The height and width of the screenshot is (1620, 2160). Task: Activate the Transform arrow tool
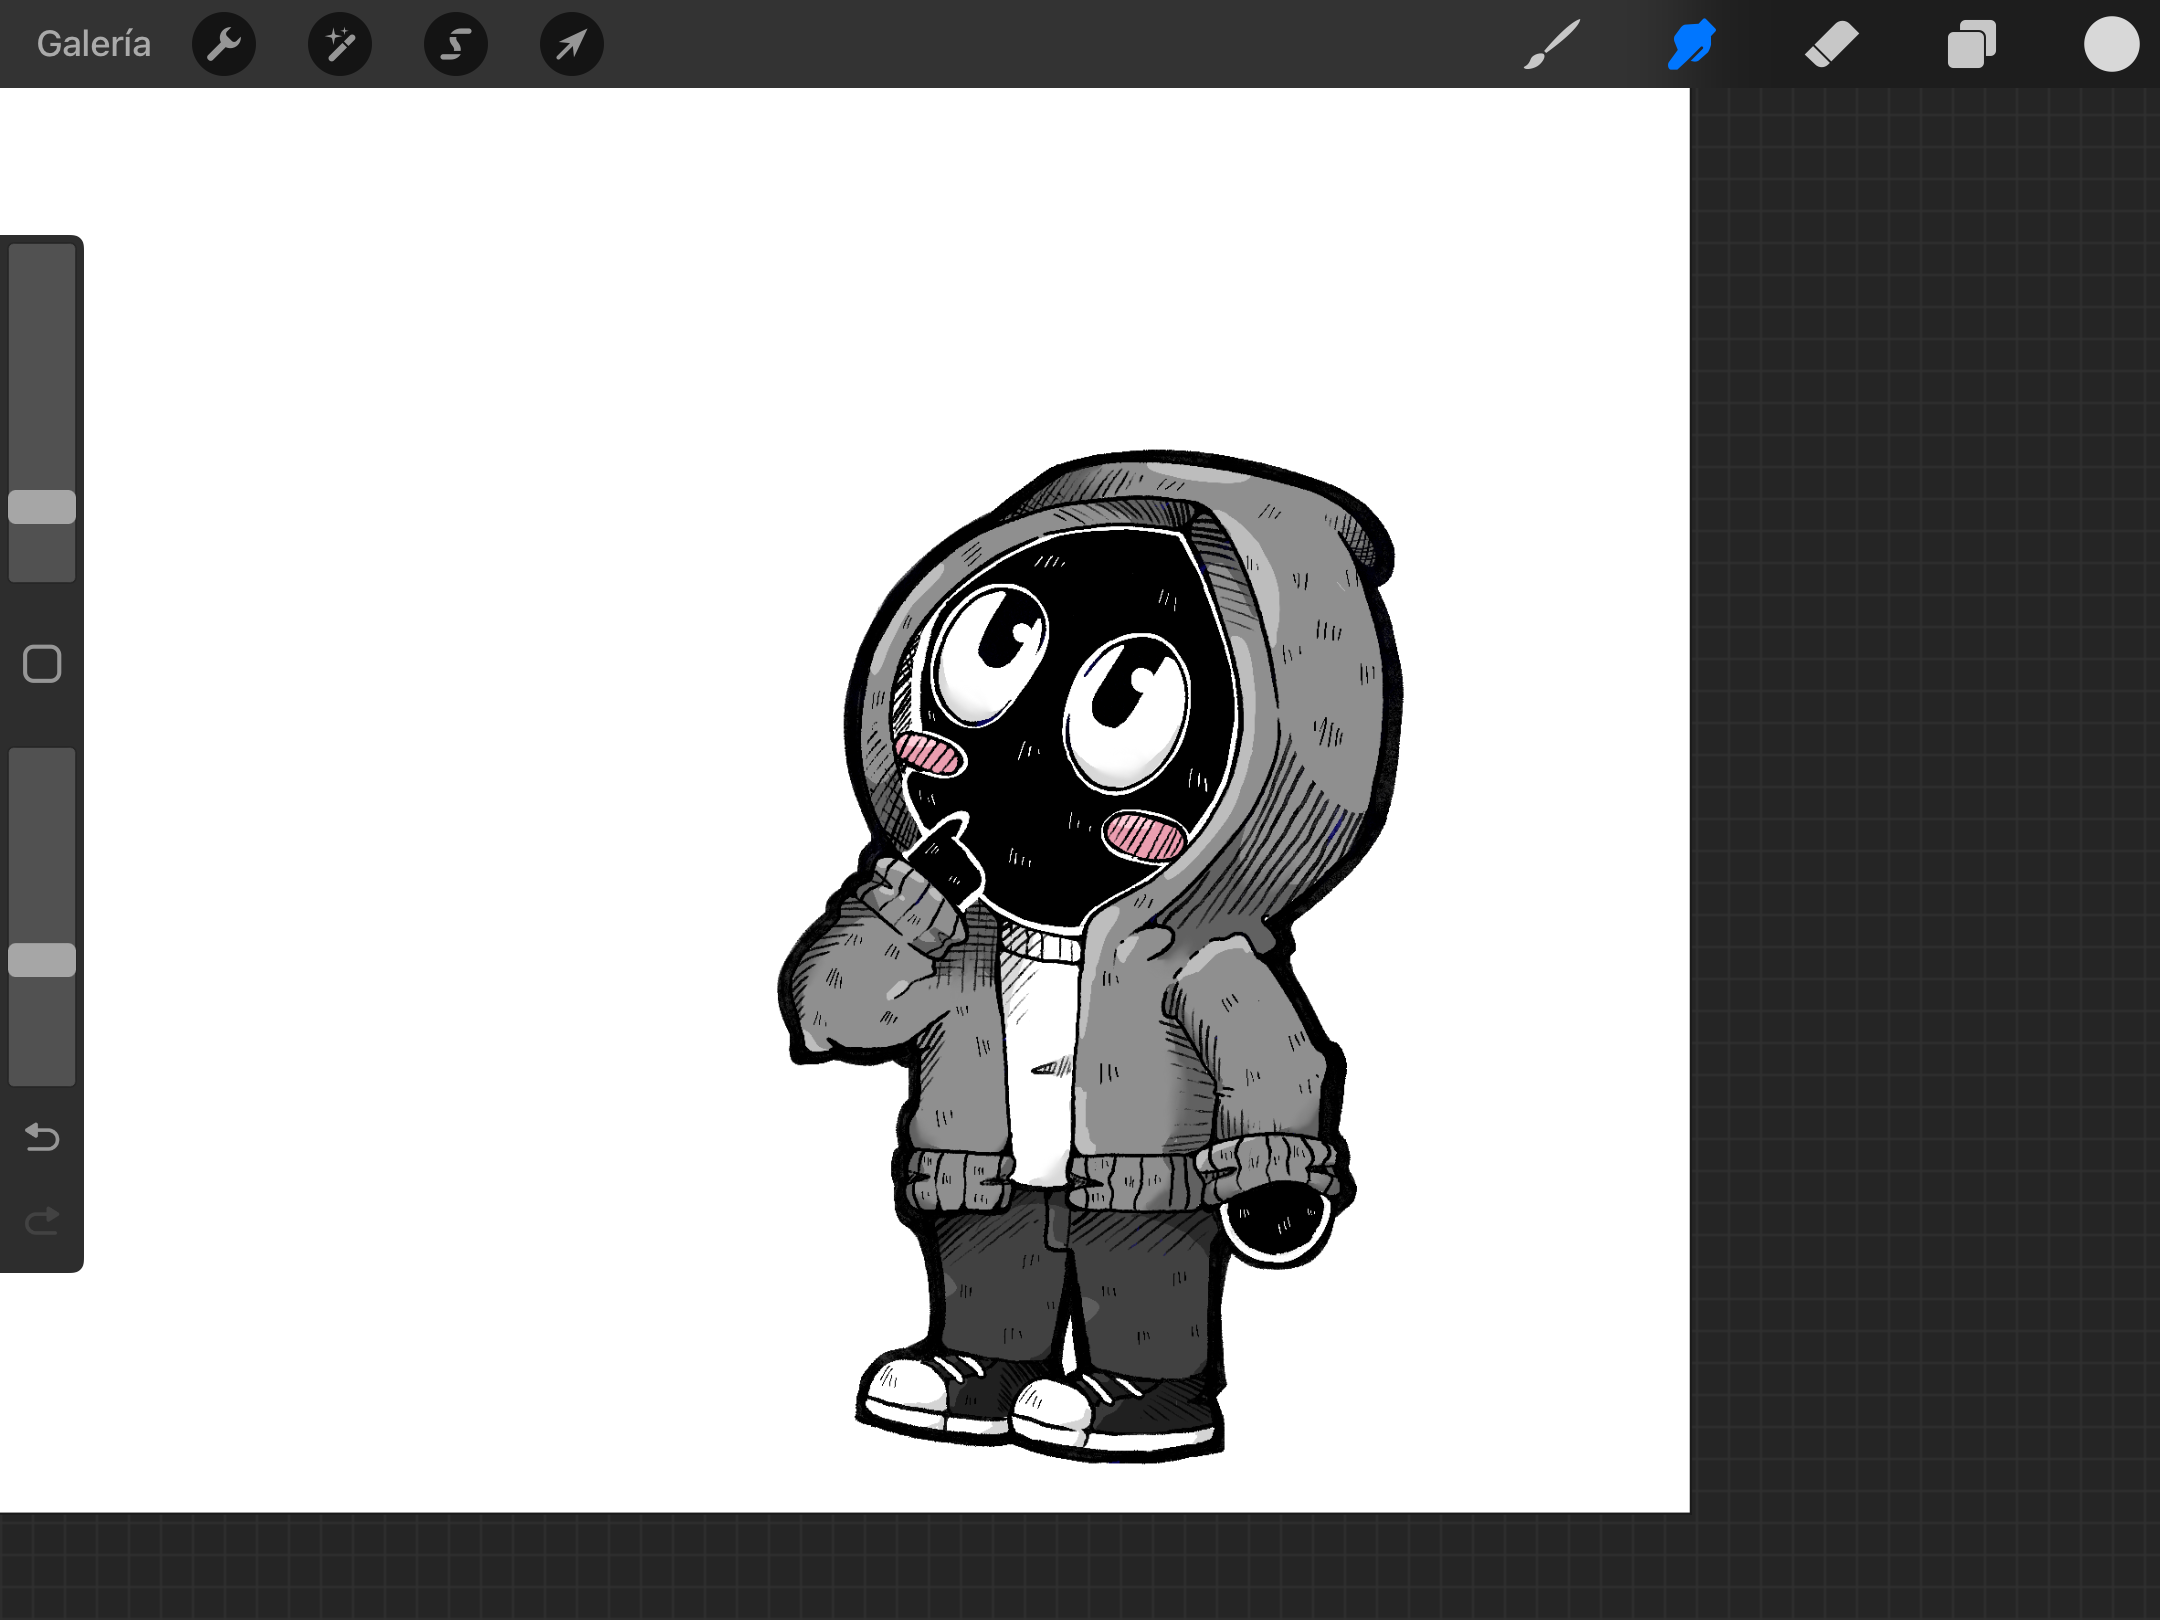click(572, 44)
